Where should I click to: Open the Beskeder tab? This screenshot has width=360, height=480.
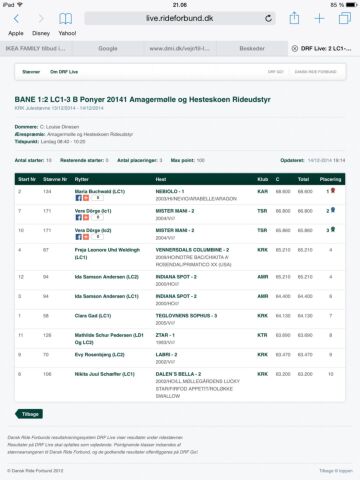(252, 48)
